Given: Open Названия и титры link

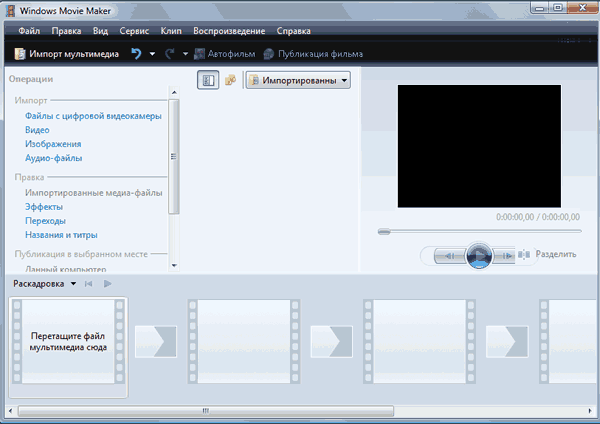Looking at the screenshot, I should click(61, 235).
